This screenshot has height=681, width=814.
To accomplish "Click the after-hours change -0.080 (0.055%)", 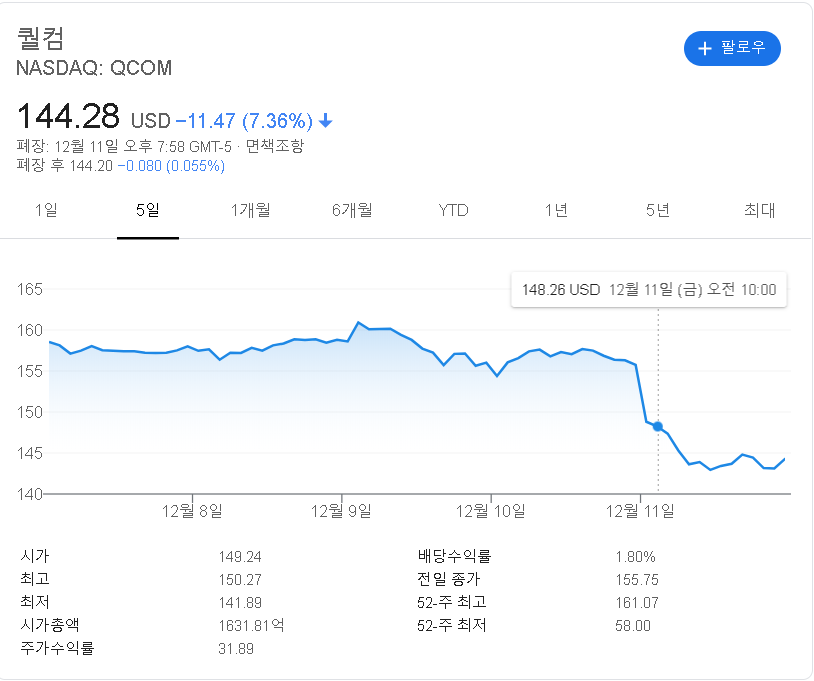I will (171, 166).
